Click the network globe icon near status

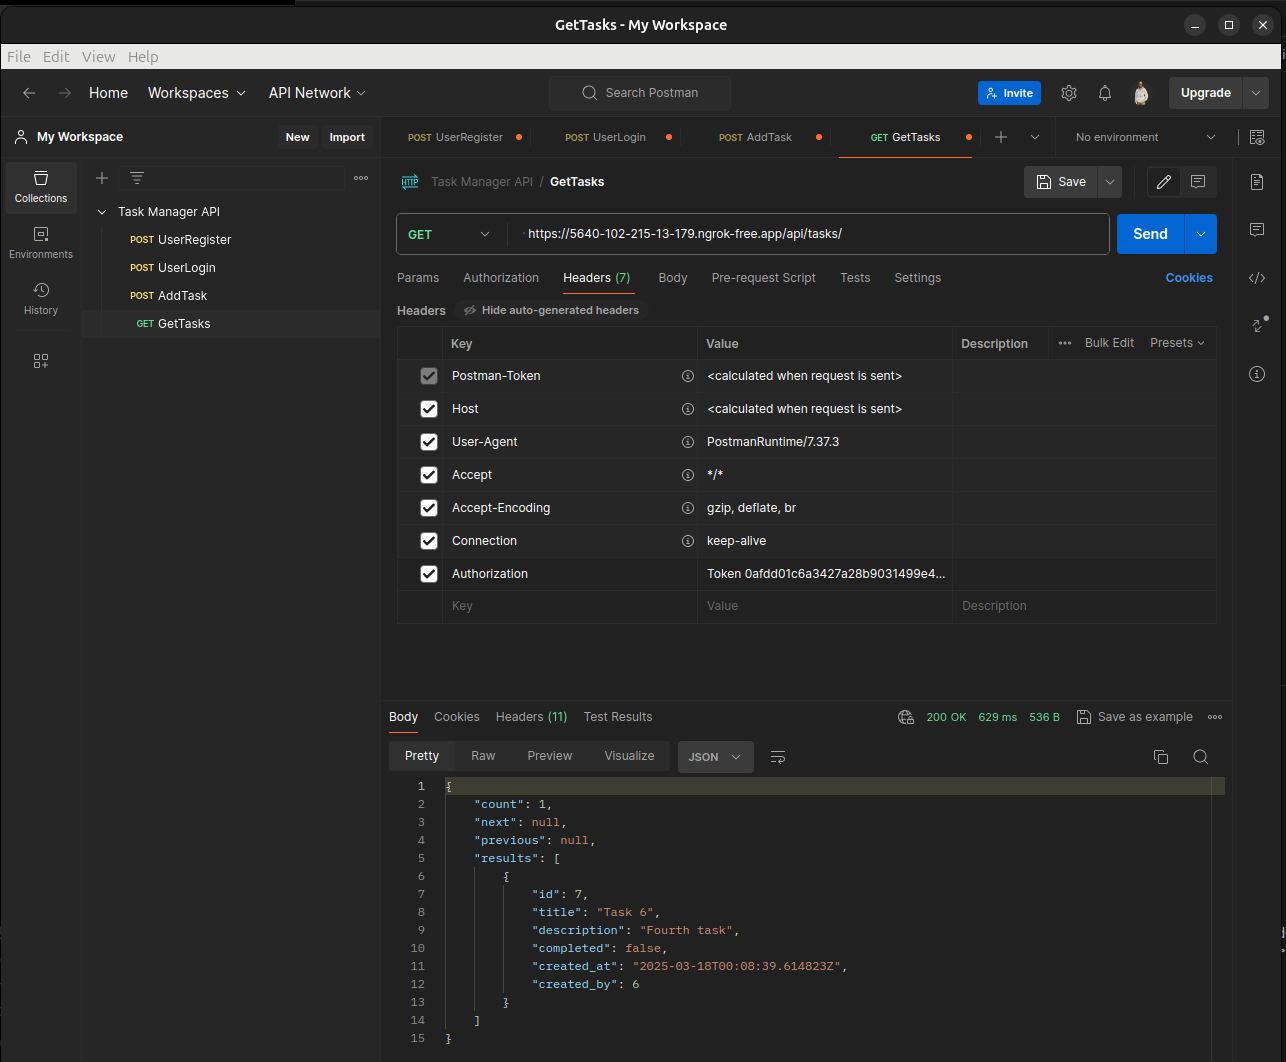point(906,717)
